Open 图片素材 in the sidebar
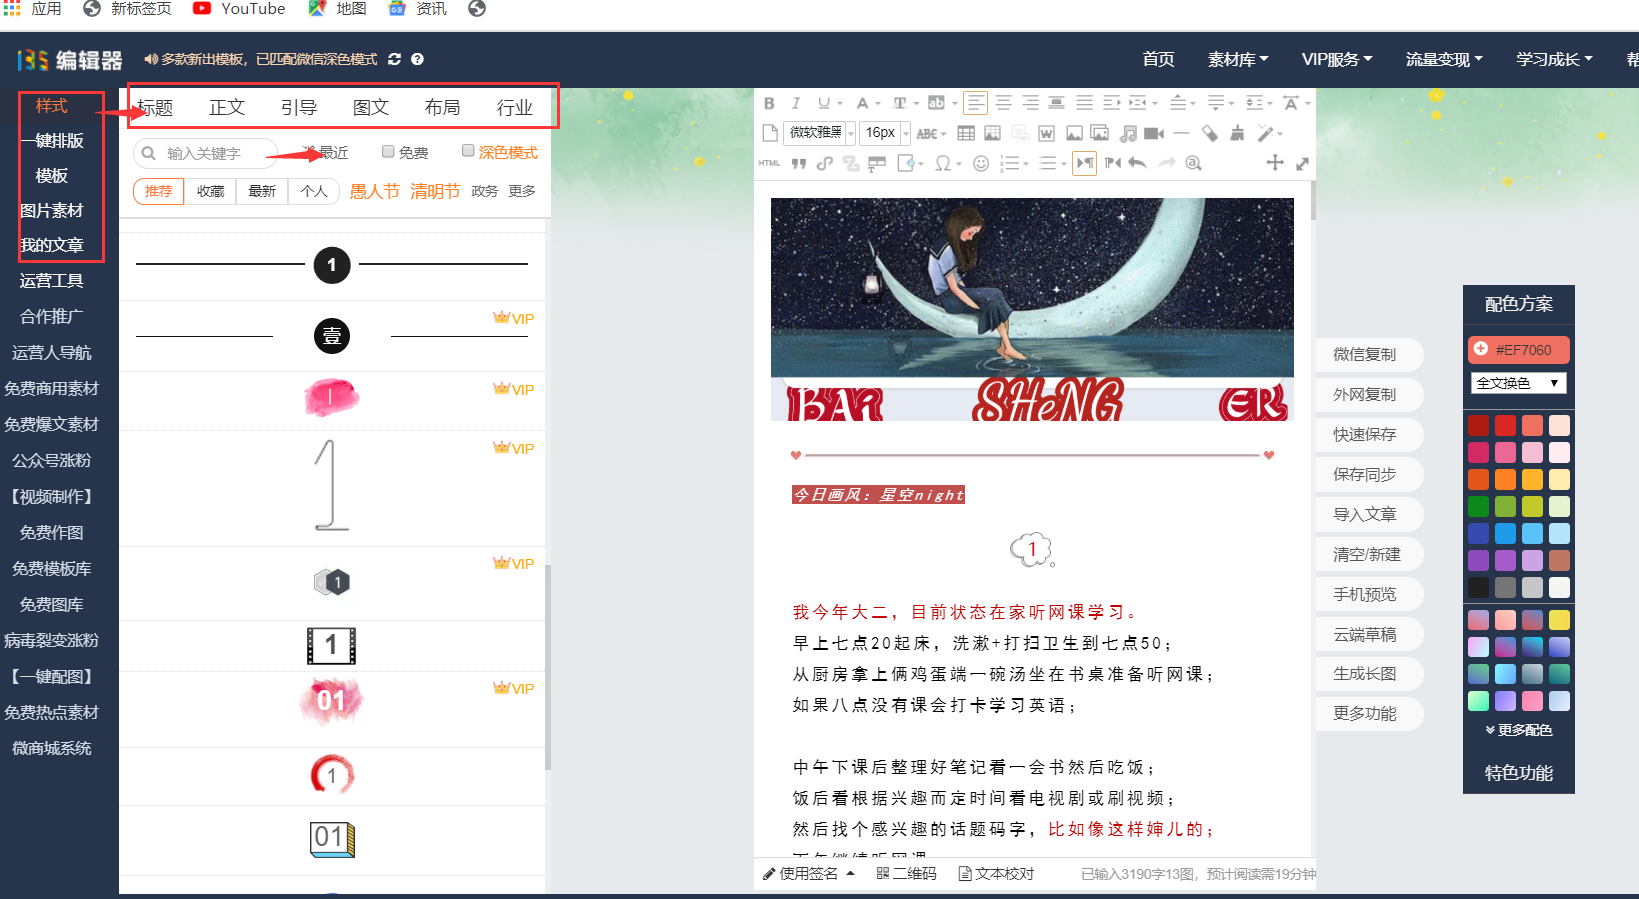1639x899 pixels. [52, 210]
